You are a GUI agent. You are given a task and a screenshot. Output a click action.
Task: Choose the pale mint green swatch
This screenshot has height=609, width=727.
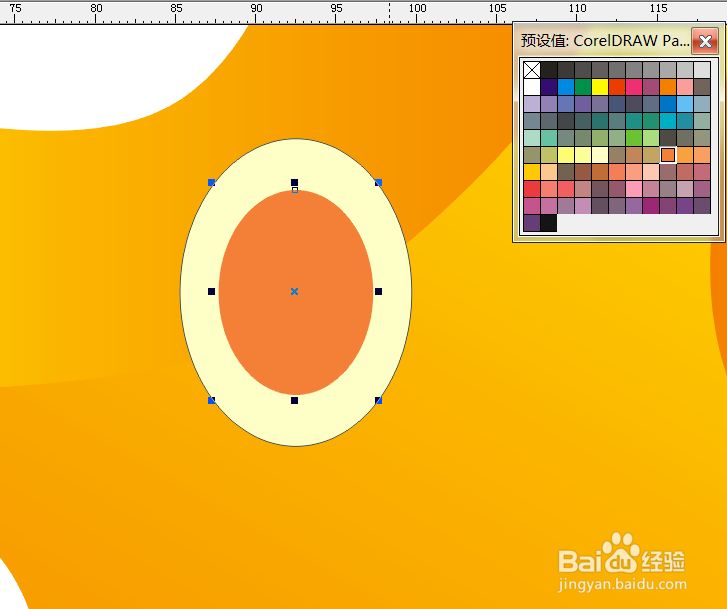[x=532, y=138]
